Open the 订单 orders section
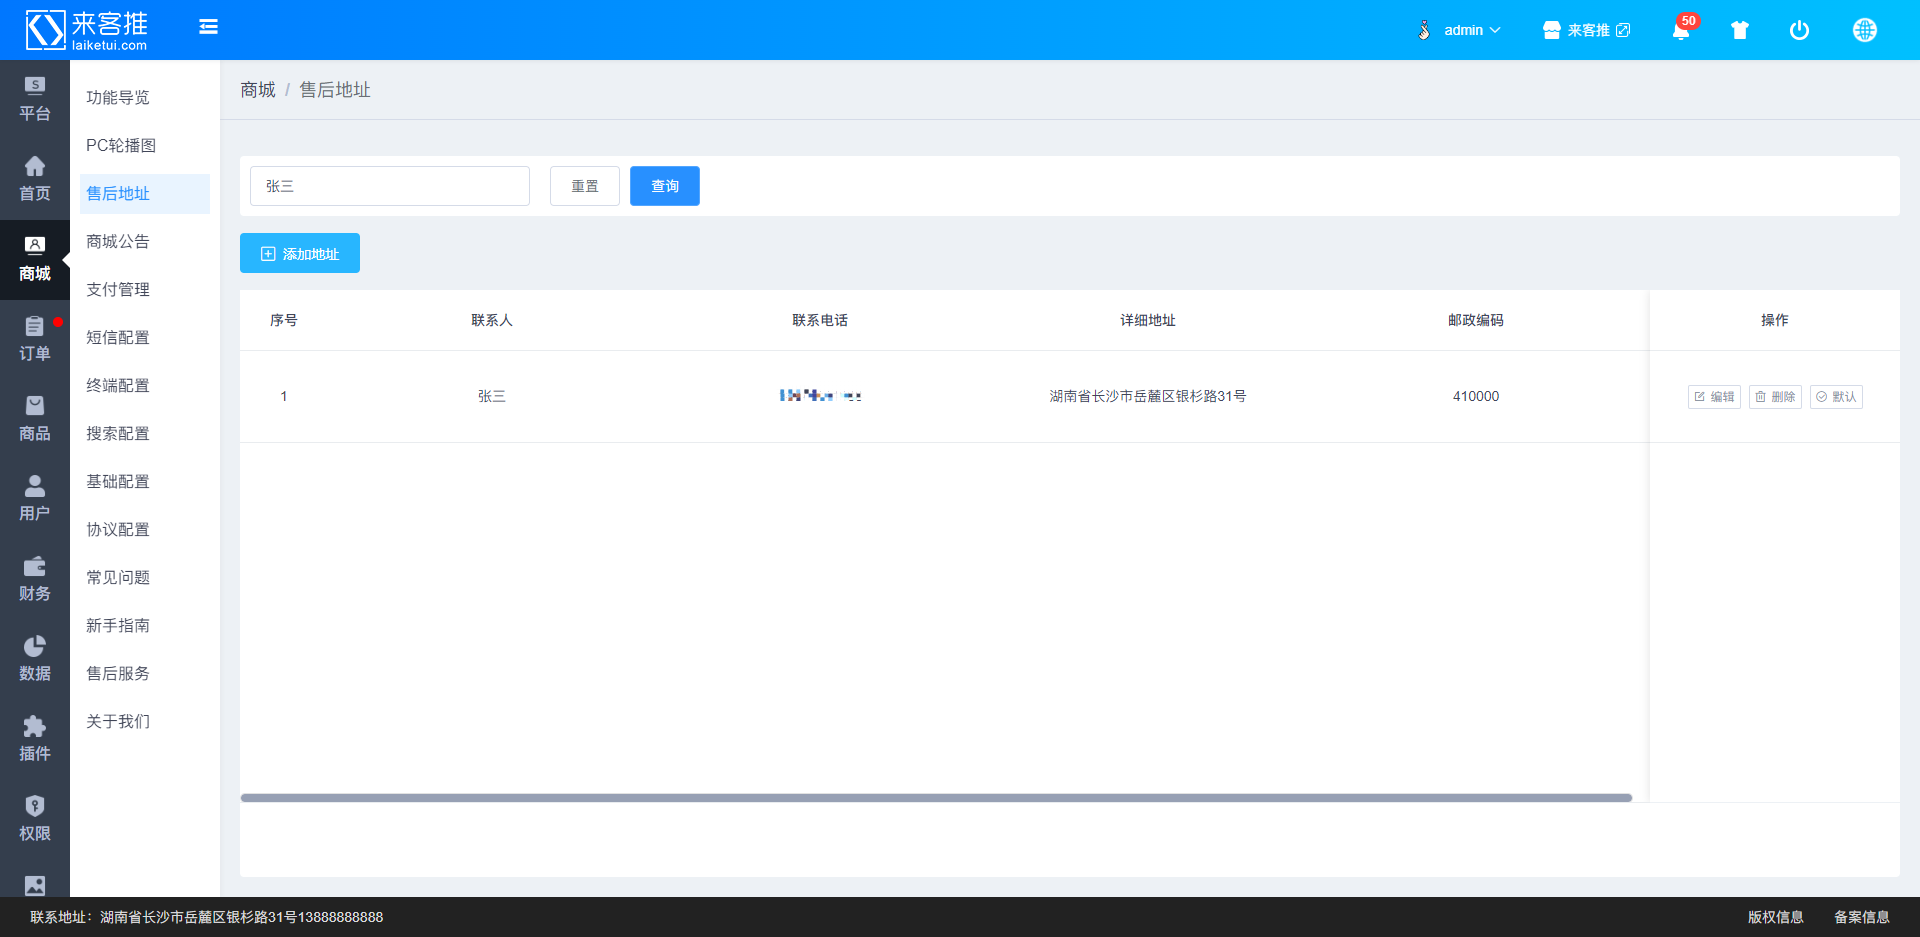The width and height of the screenshot is (1920, 937). coord(35,340)
